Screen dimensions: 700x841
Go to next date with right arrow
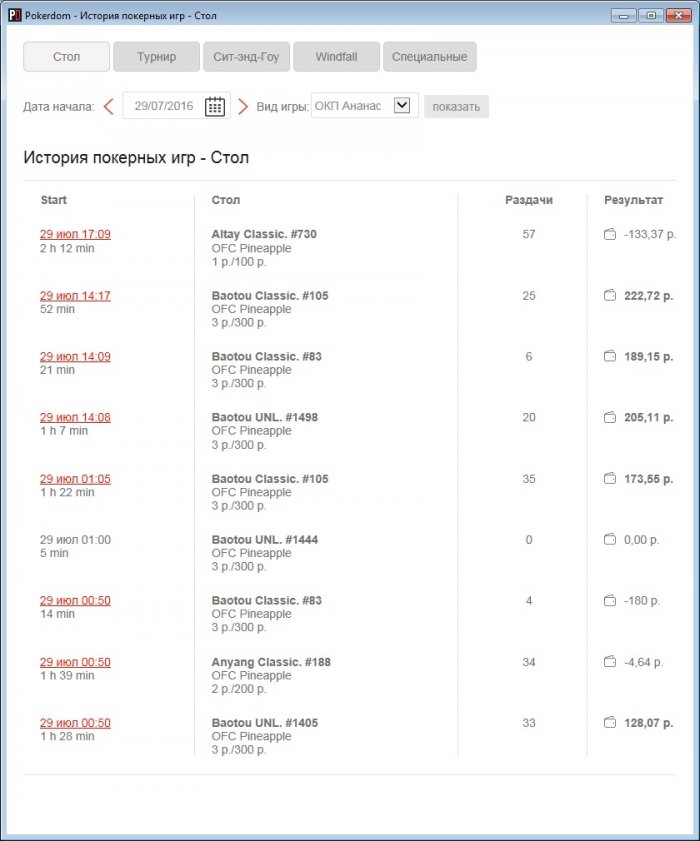point(242,107)
